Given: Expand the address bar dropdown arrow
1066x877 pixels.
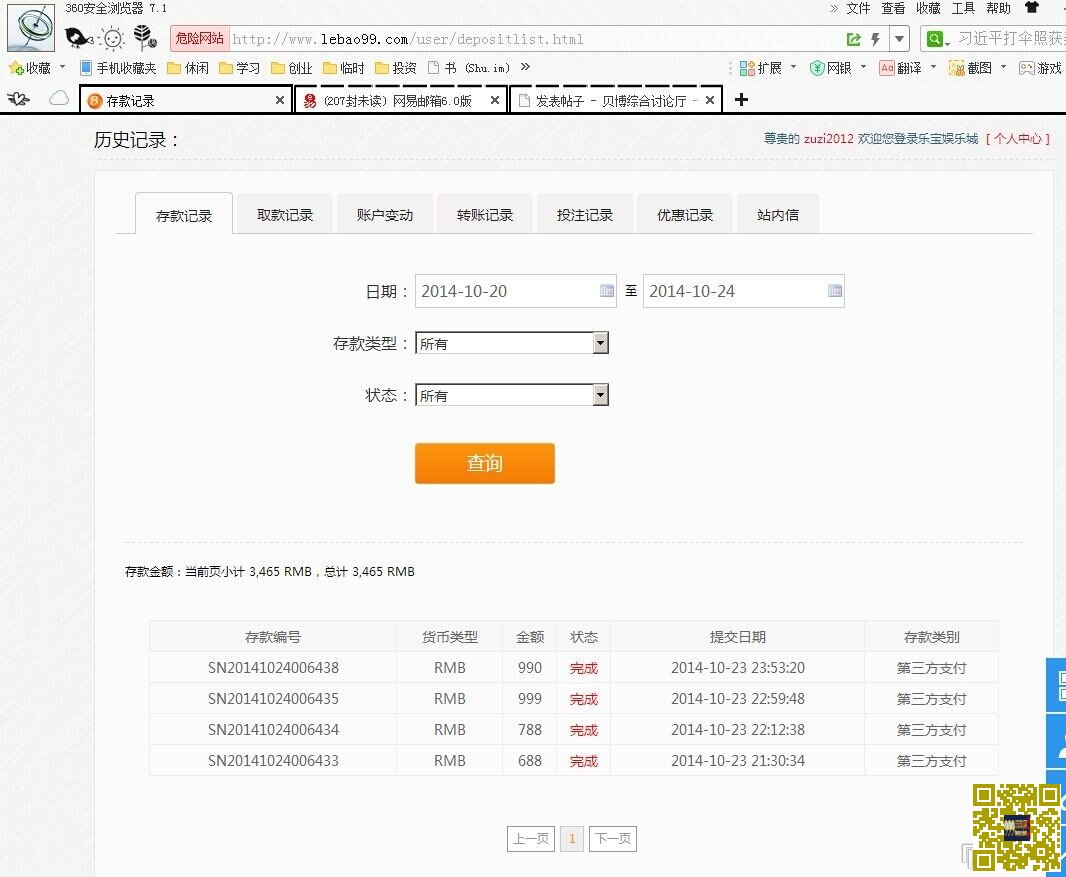Looking at the screenshot, I should [x=899, y=39].
